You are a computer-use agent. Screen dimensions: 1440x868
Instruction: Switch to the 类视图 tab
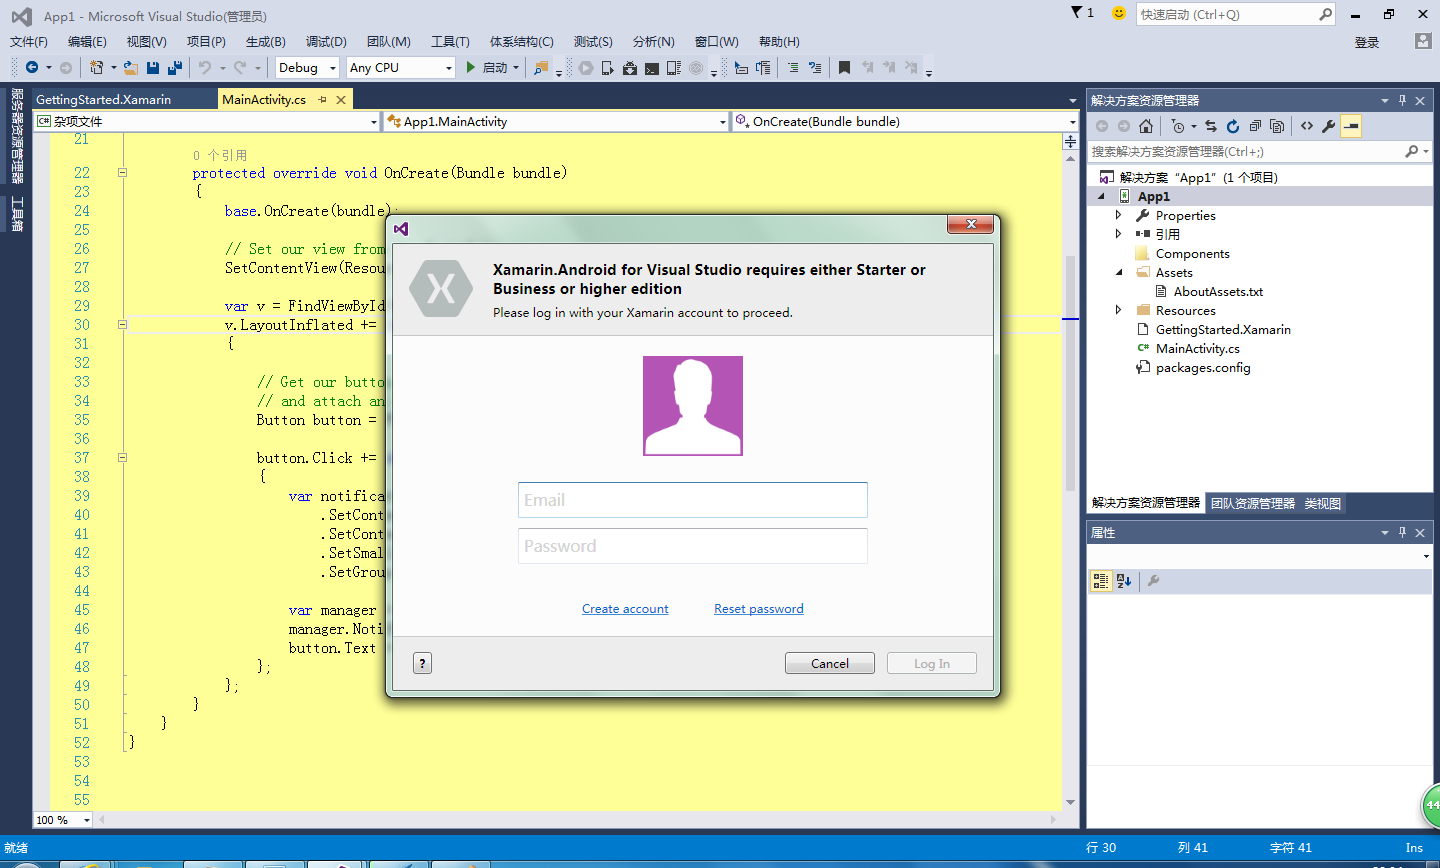pyautogui.click(x=1322, y=503)
